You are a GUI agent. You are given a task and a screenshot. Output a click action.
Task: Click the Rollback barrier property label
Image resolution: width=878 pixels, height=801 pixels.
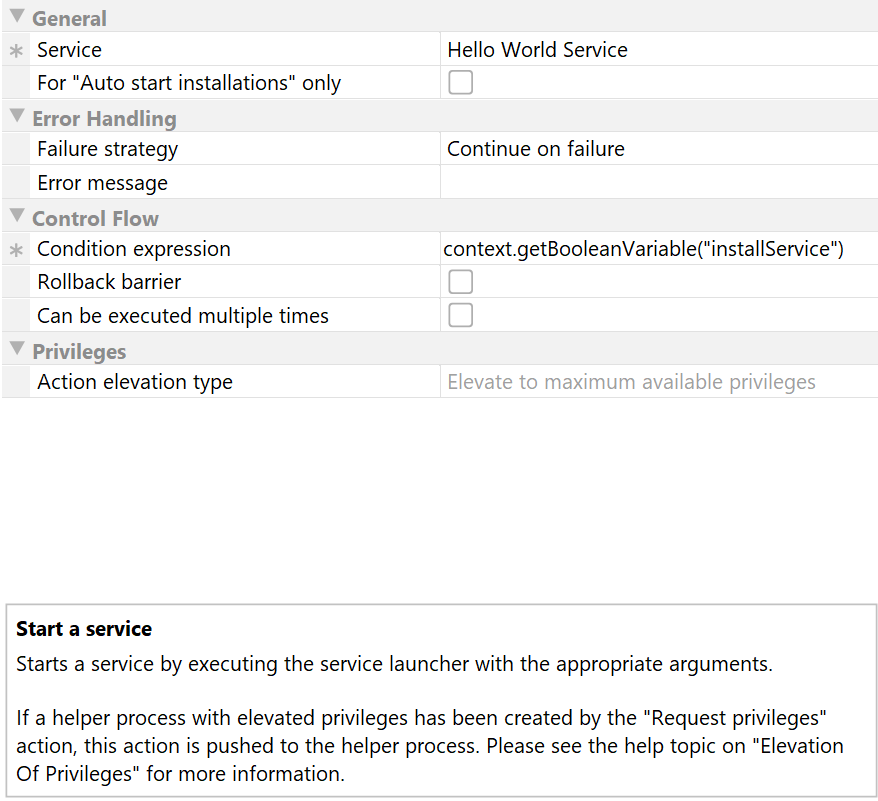click(109, 282)
